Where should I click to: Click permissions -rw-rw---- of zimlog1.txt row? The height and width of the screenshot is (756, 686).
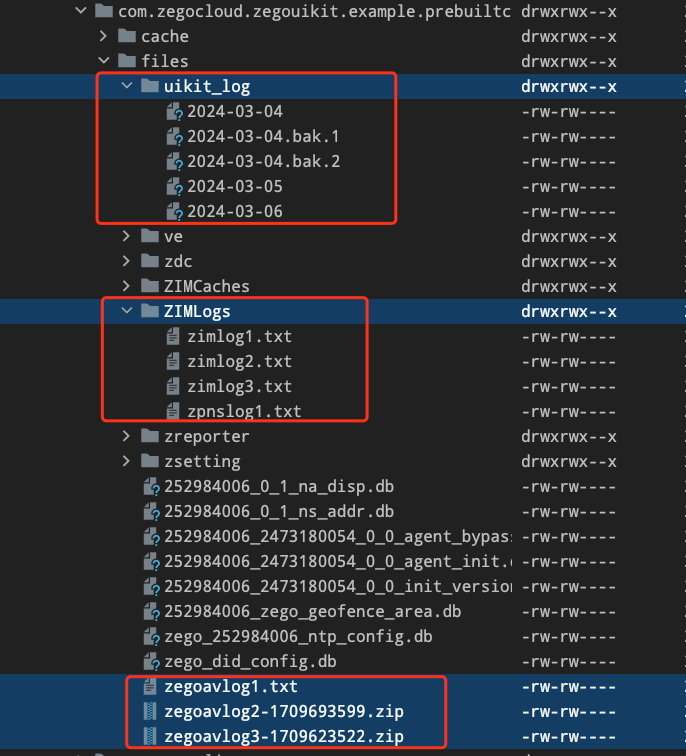click(x=568, y=336)
